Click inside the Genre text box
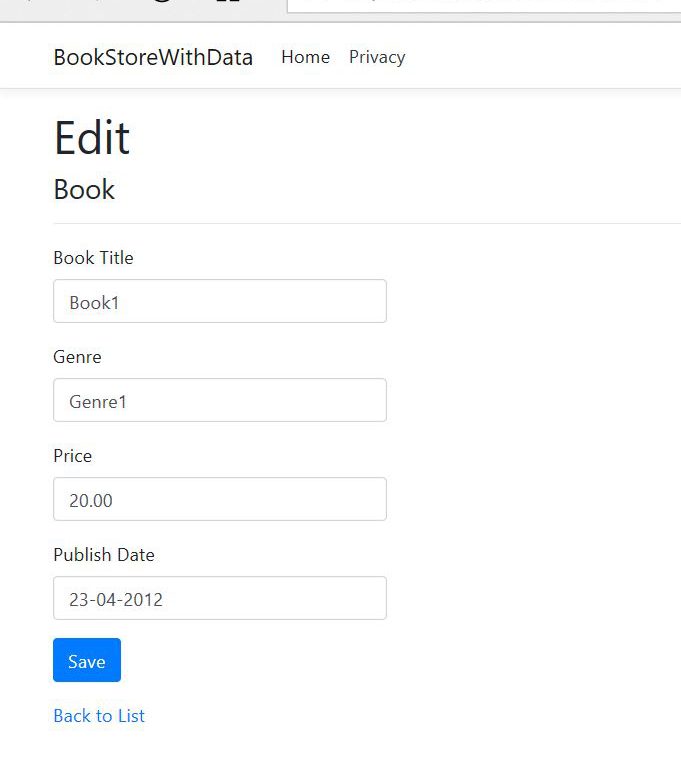This screenshot has width=681, height=768. point(219,400)
